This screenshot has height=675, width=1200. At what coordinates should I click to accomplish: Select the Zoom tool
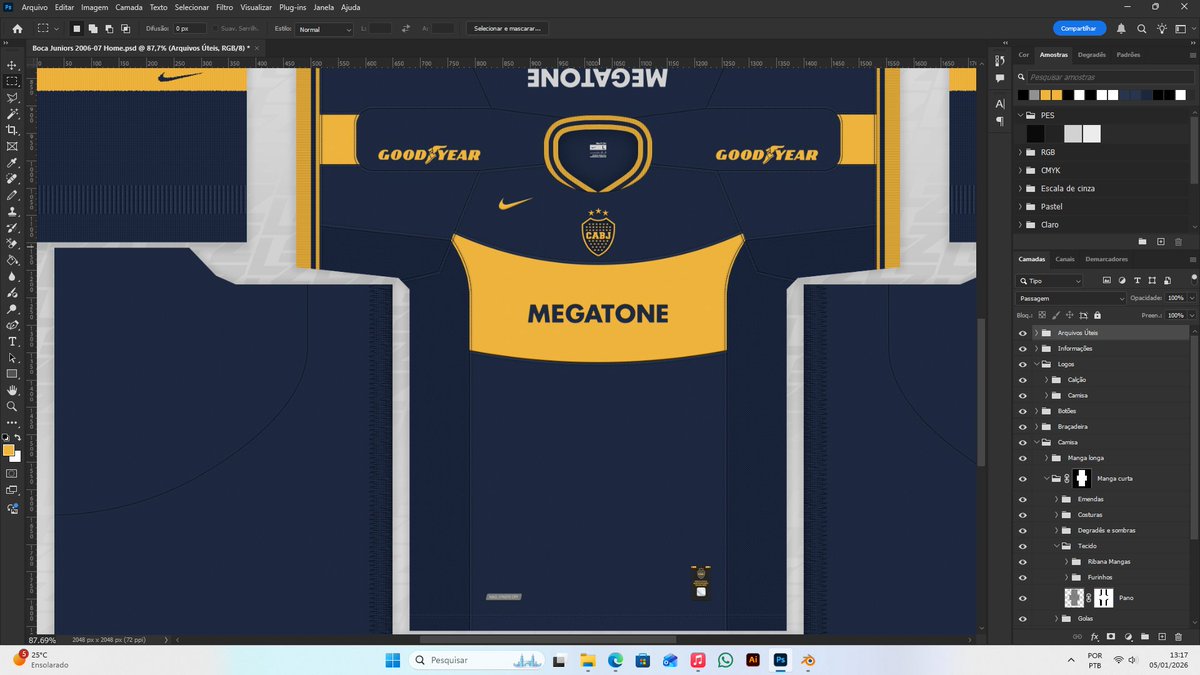click(12, 406)
